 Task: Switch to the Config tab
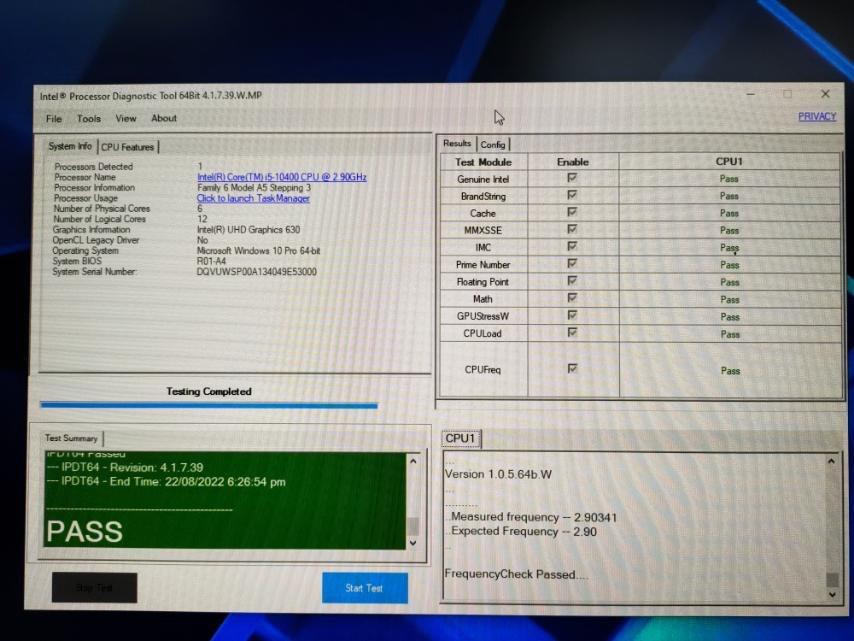tap(493, 144)
